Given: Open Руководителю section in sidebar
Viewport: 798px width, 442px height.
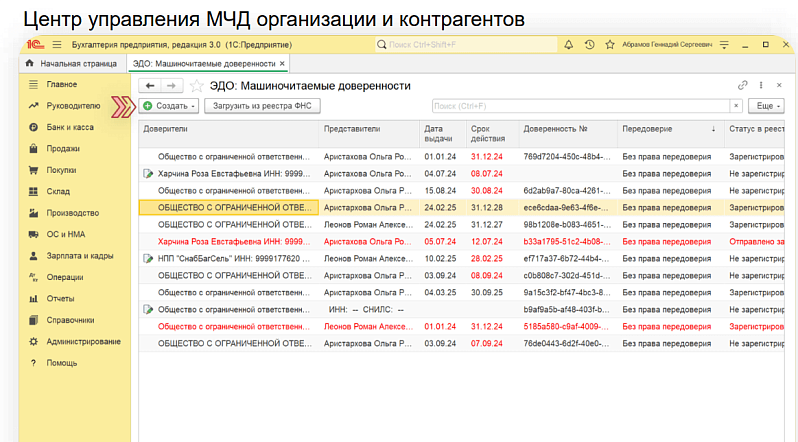Looking at the screenshot, I should pyautogui.click(x=73, y=106).
